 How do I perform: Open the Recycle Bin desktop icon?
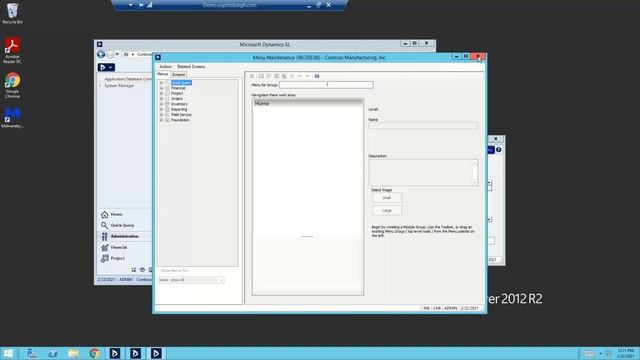(12, 13)
